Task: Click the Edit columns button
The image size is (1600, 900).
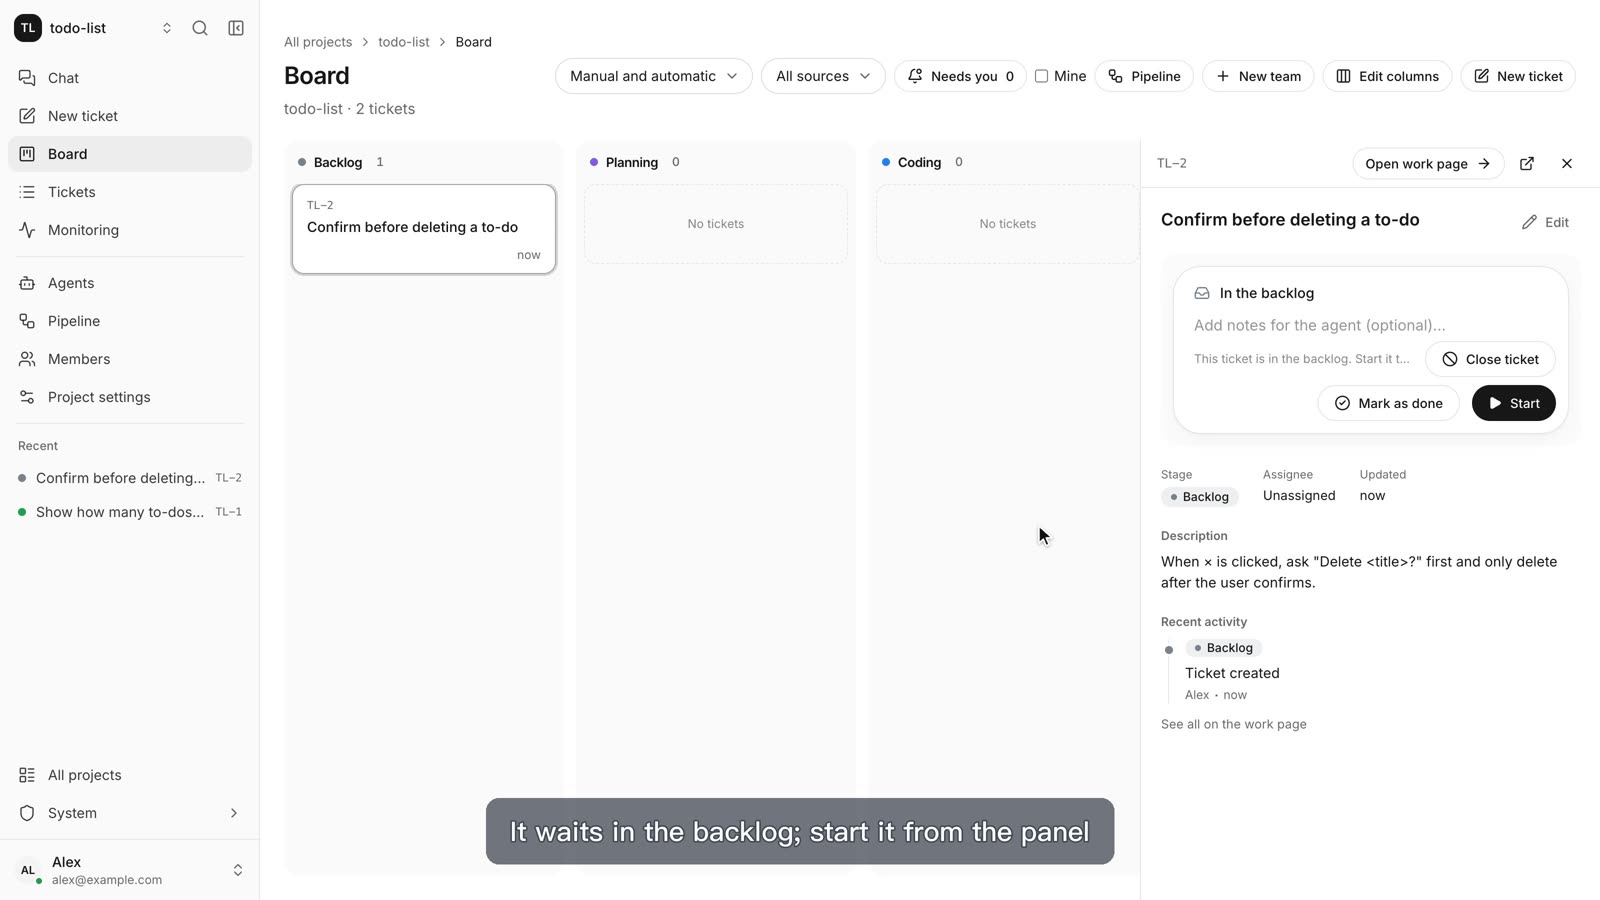Action: coord(1387,76)
